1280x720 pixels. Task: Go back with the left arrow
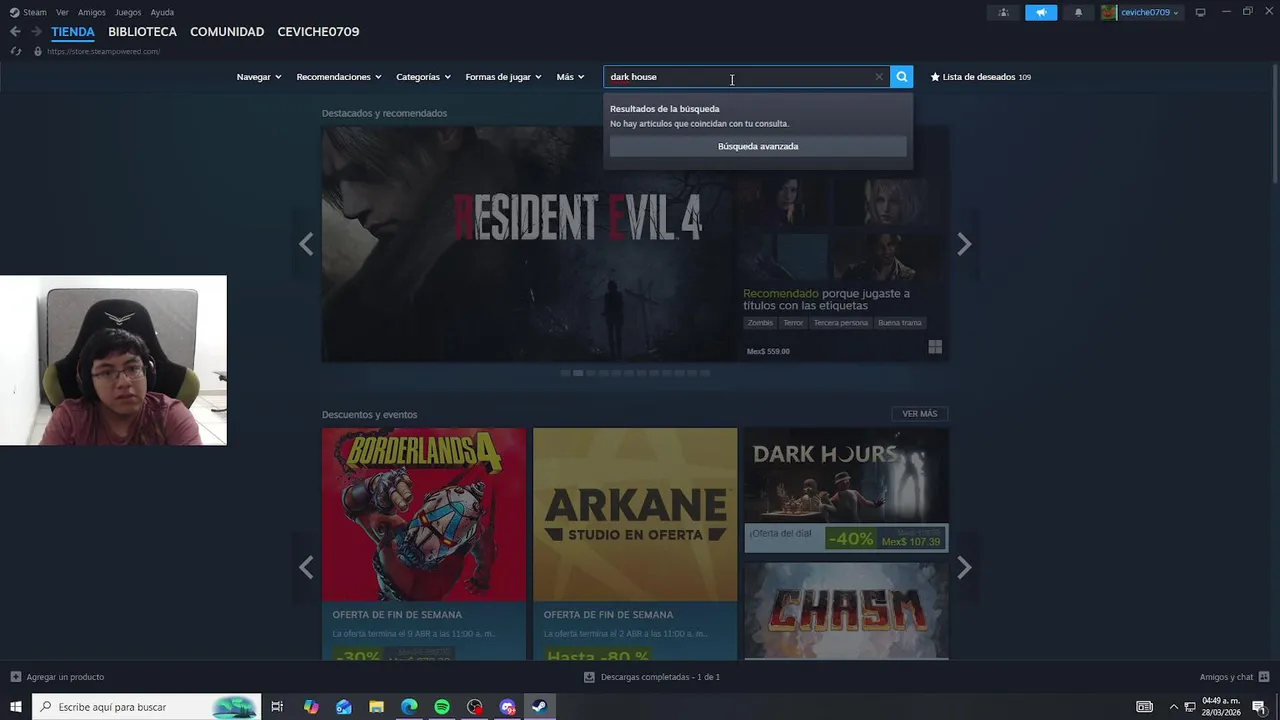click(x=15, y=32)
